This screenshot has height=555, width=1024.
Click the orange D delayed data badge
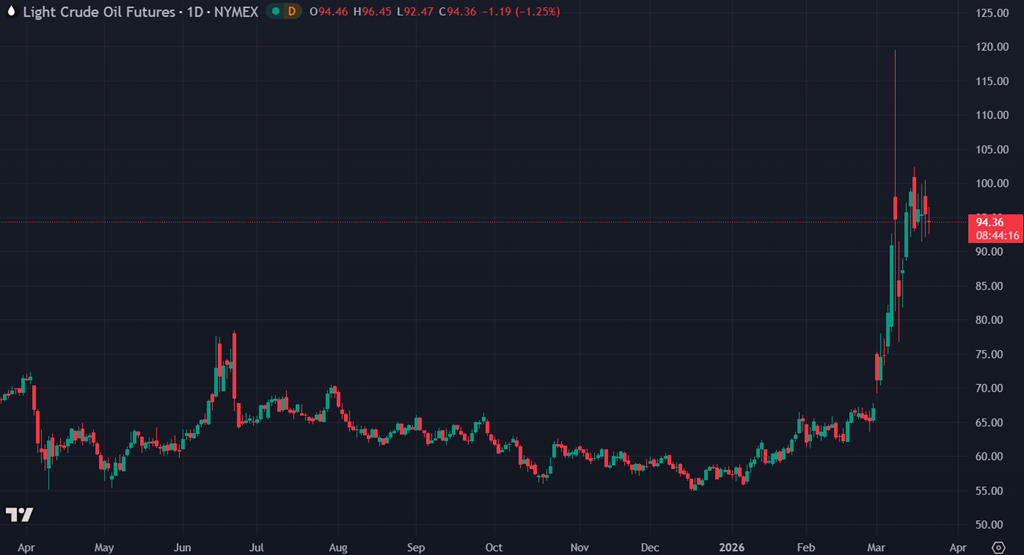point(291,11)
